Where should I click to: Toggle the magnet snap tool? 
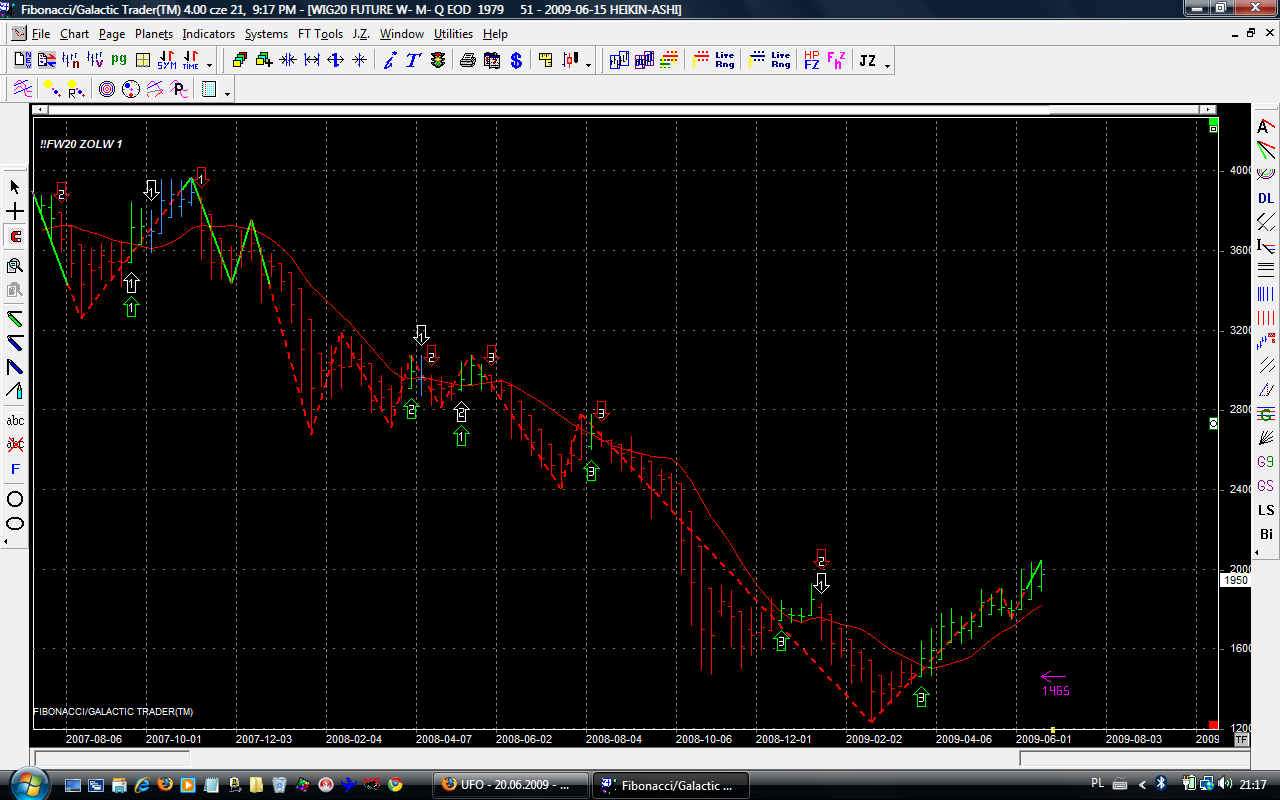(15, 237)
